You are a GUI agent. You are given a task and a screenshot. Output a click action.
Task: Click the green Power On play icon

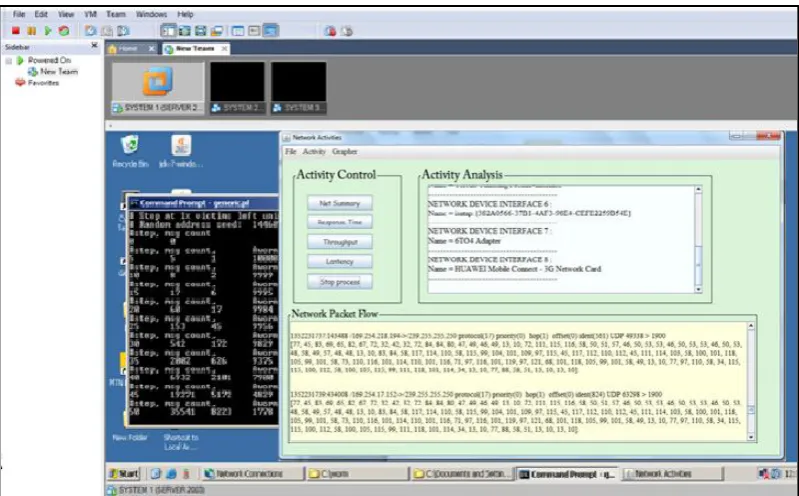coord(48,31)
